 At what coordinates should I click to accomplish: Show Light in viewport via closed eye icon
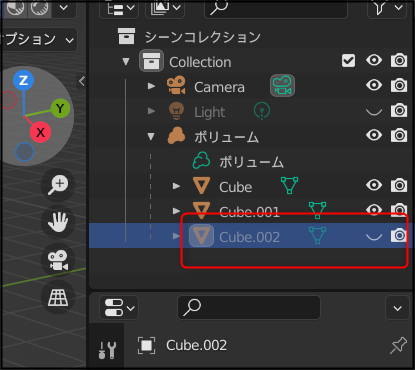pyautogui.click(x=374, y=112)
